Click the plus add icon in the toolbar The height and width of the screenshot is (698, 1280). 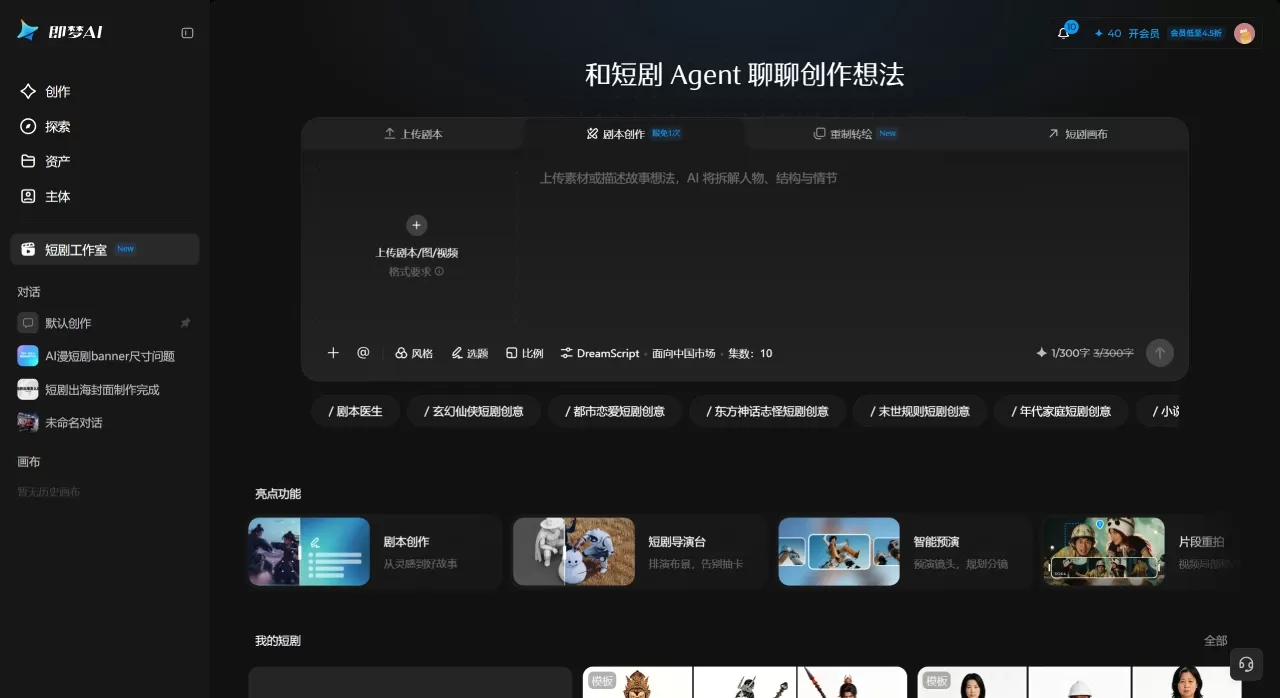click(333, 353)
